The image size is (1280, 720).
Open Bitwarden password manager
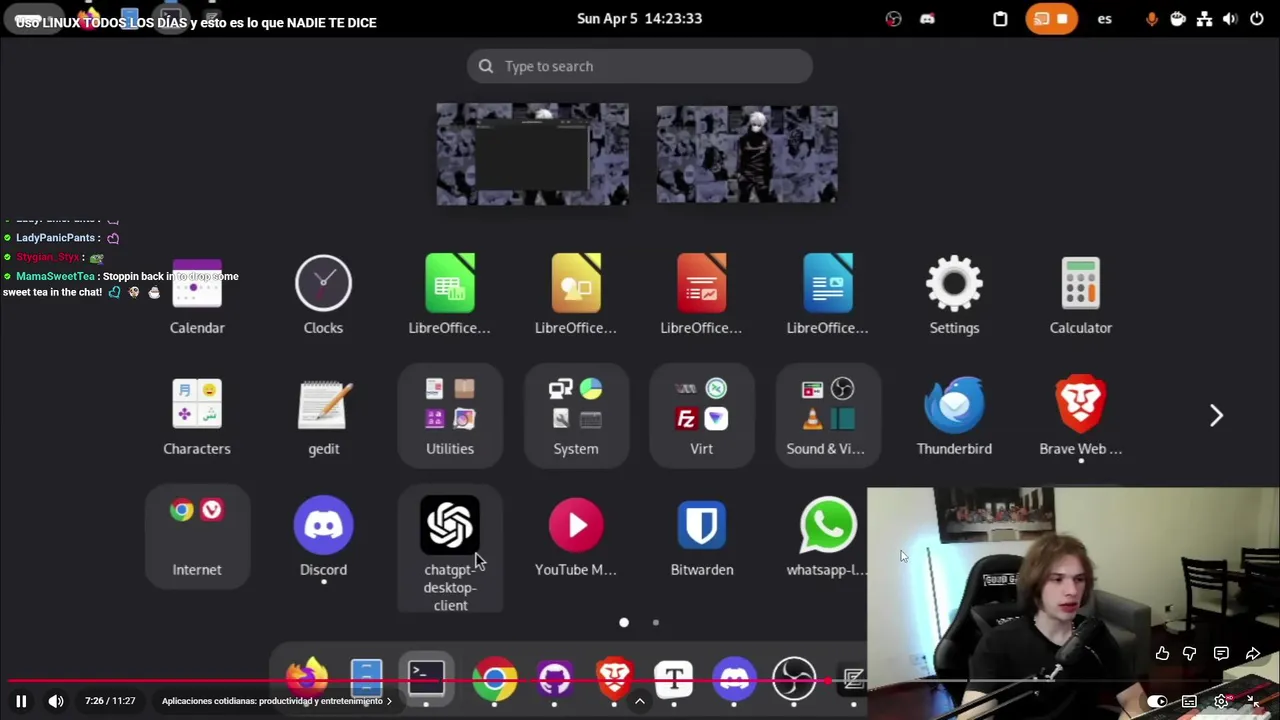point(701,537)
